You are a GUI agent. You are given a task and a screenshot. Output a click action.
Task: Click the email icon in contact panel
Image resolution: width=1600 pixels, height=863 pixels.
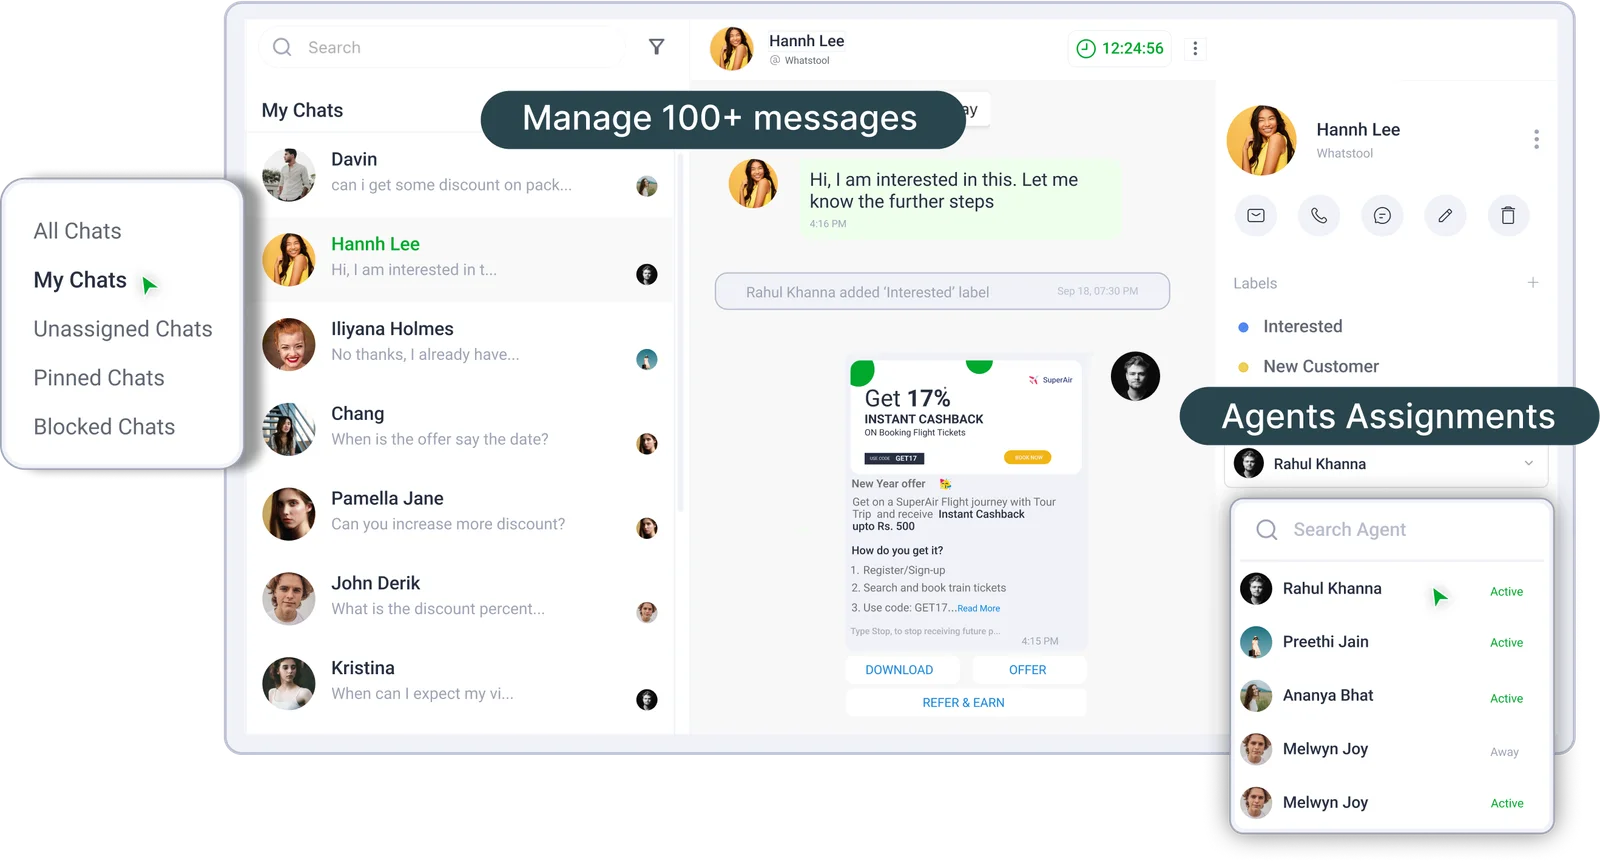pos(1256,216)
